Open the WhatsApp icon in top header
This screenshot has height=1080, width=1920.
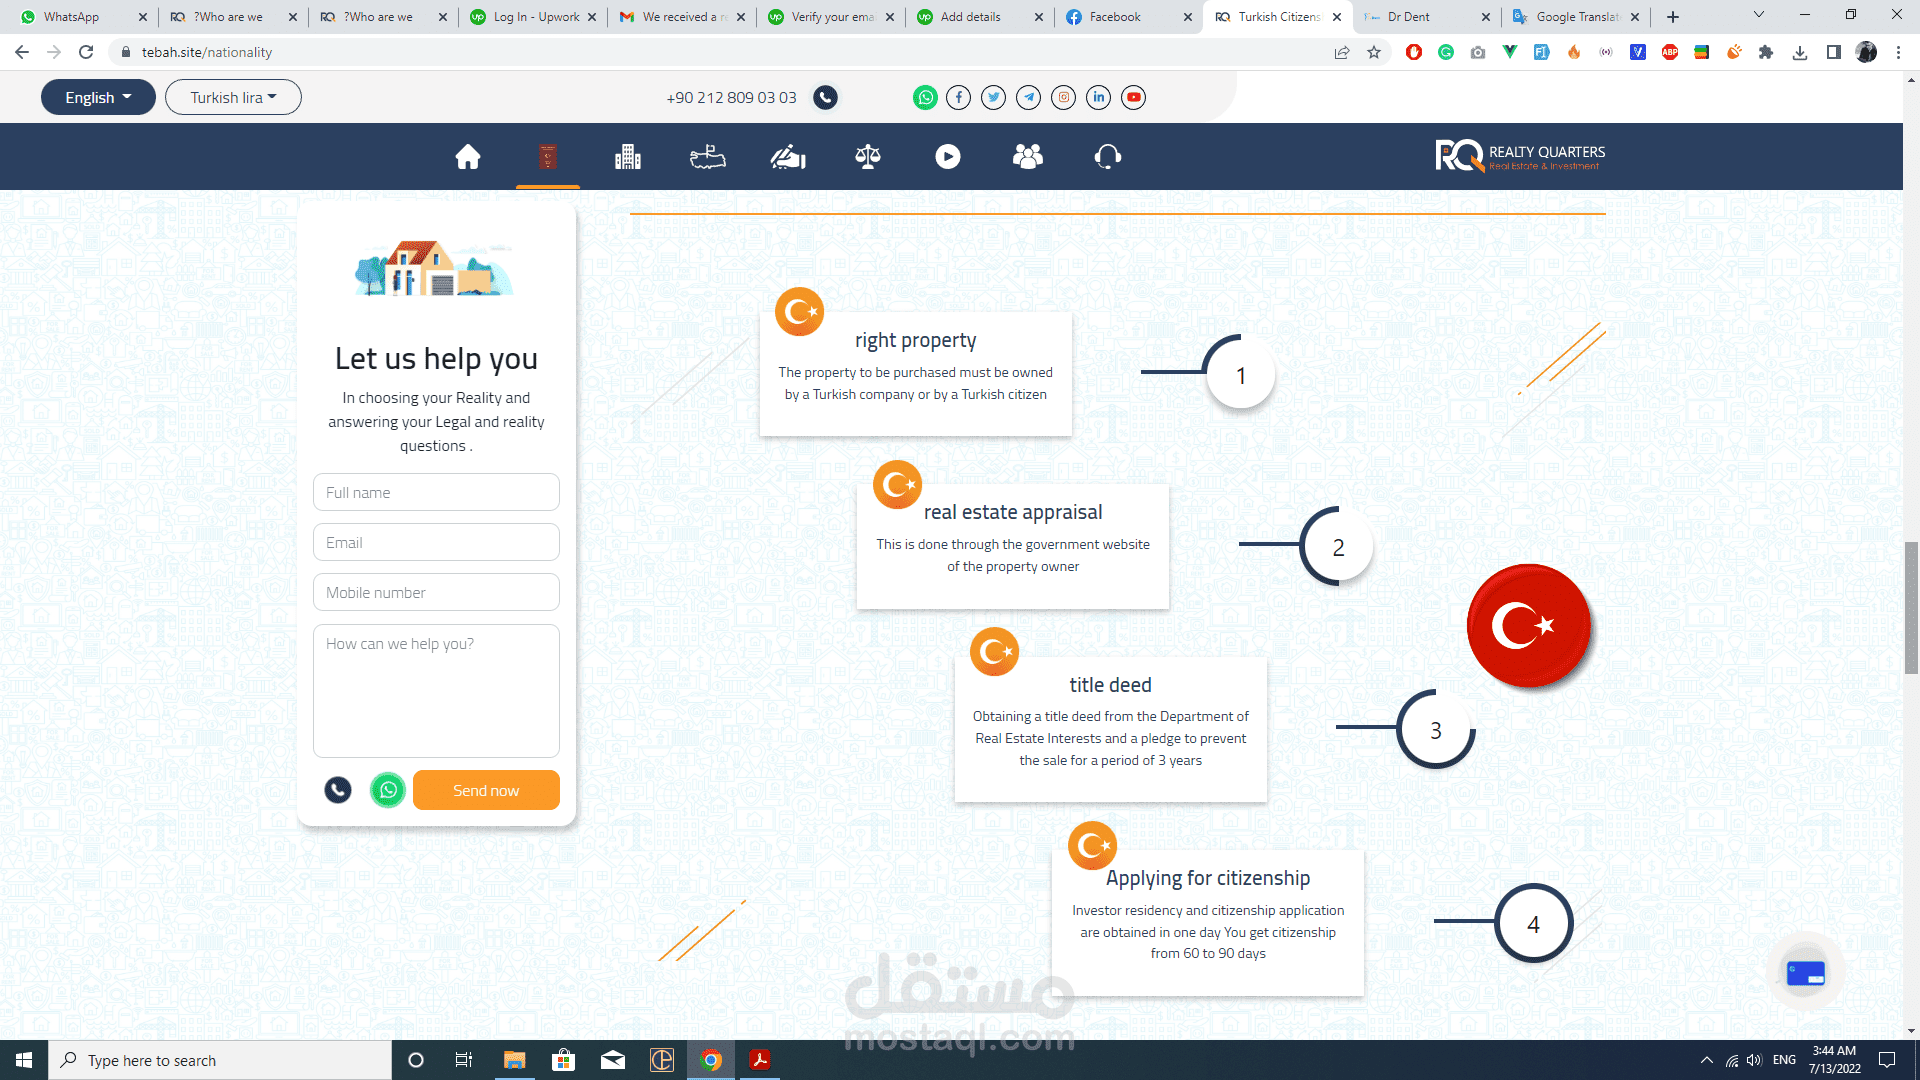coord(925,97)
